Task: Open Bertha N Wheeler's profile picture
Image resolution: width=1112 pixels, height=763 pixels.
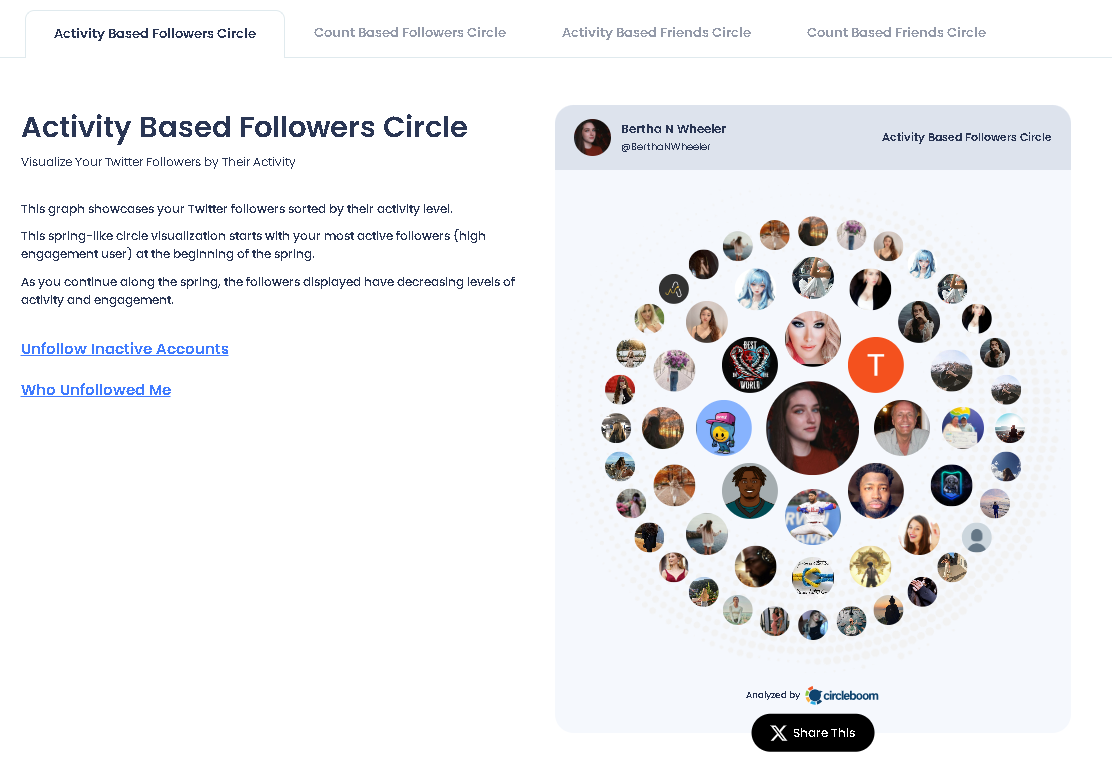Action: tap(592, 137)
